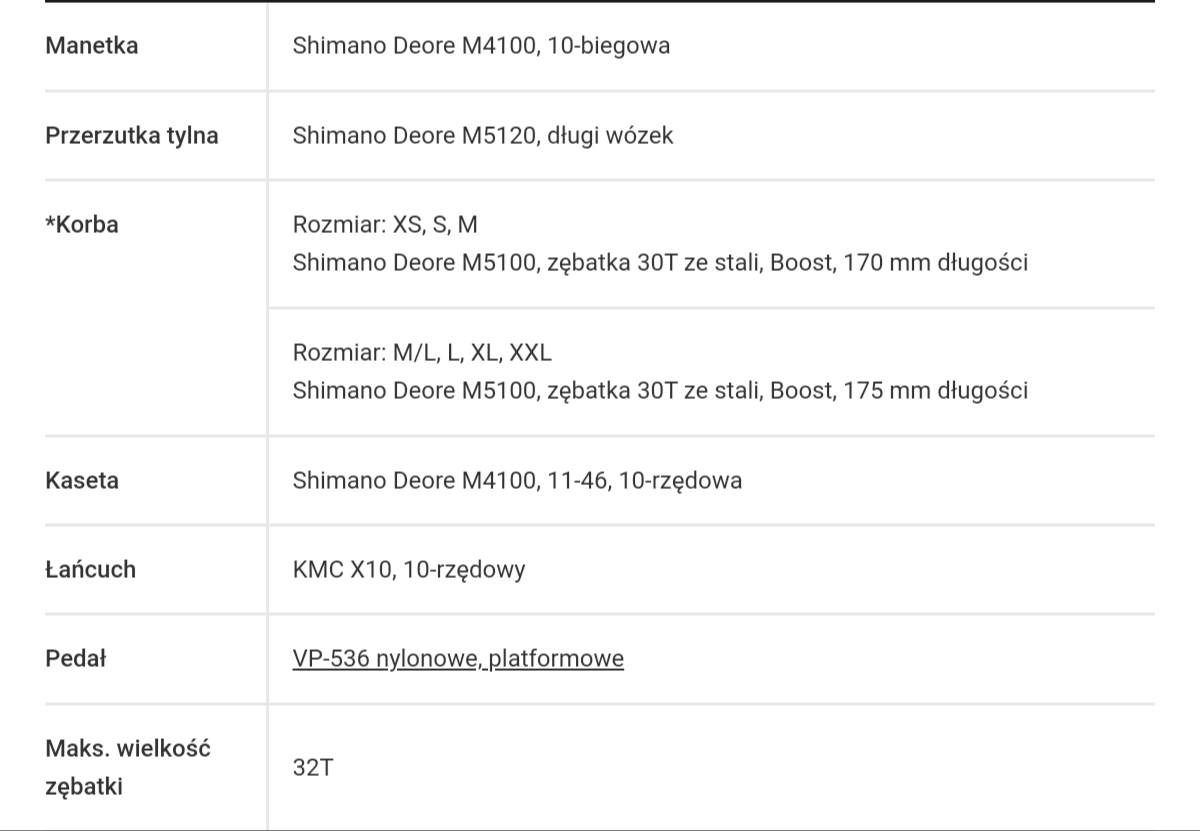Image resolution: width=1200 pixels, height=831 pixels.
Task: Click the Shimano Deore M4100, 10-biegowa text
Action: (481, 45)
